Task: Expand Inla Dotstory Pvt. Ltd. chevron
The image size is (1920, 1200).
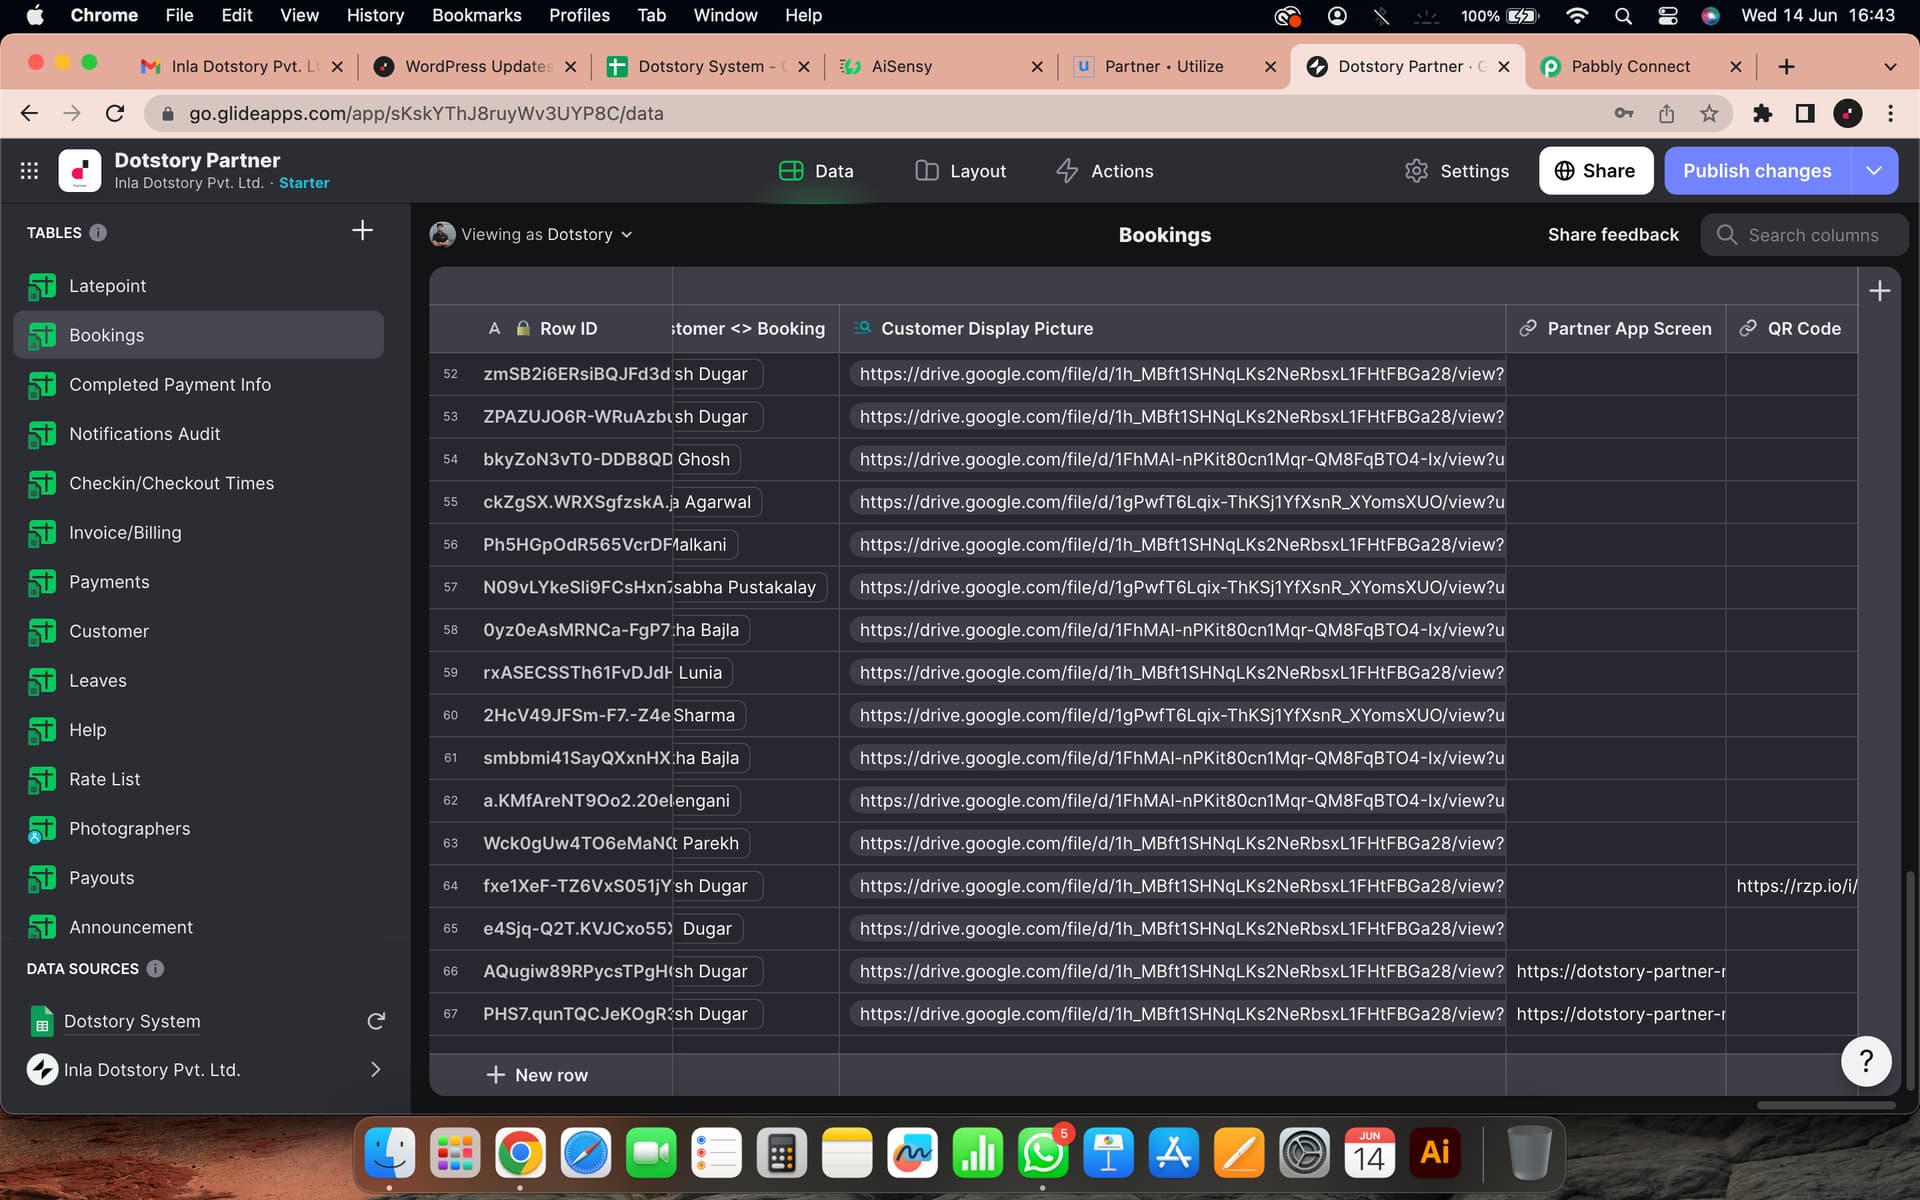Action: (x=376, y=1070)
